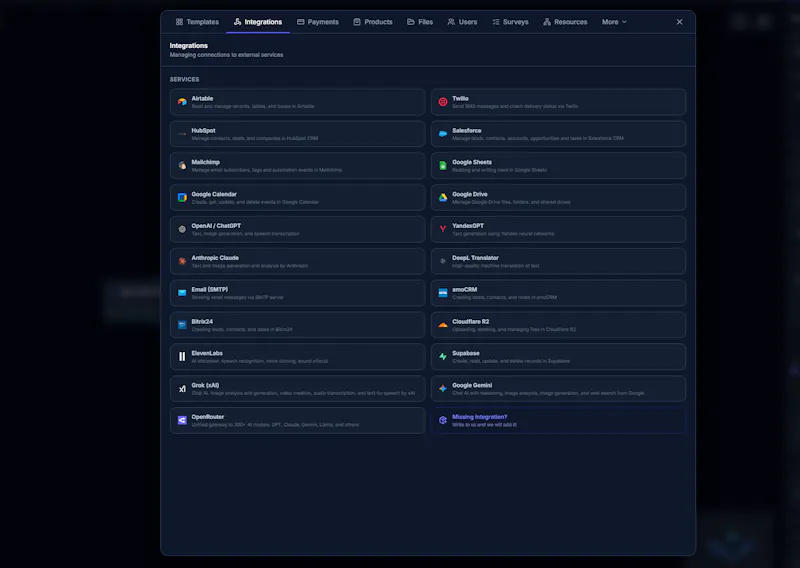The height and width of the screenshot is (568, 800).
Task: Click the ElevenLabs title text
Action: point(207,354)
